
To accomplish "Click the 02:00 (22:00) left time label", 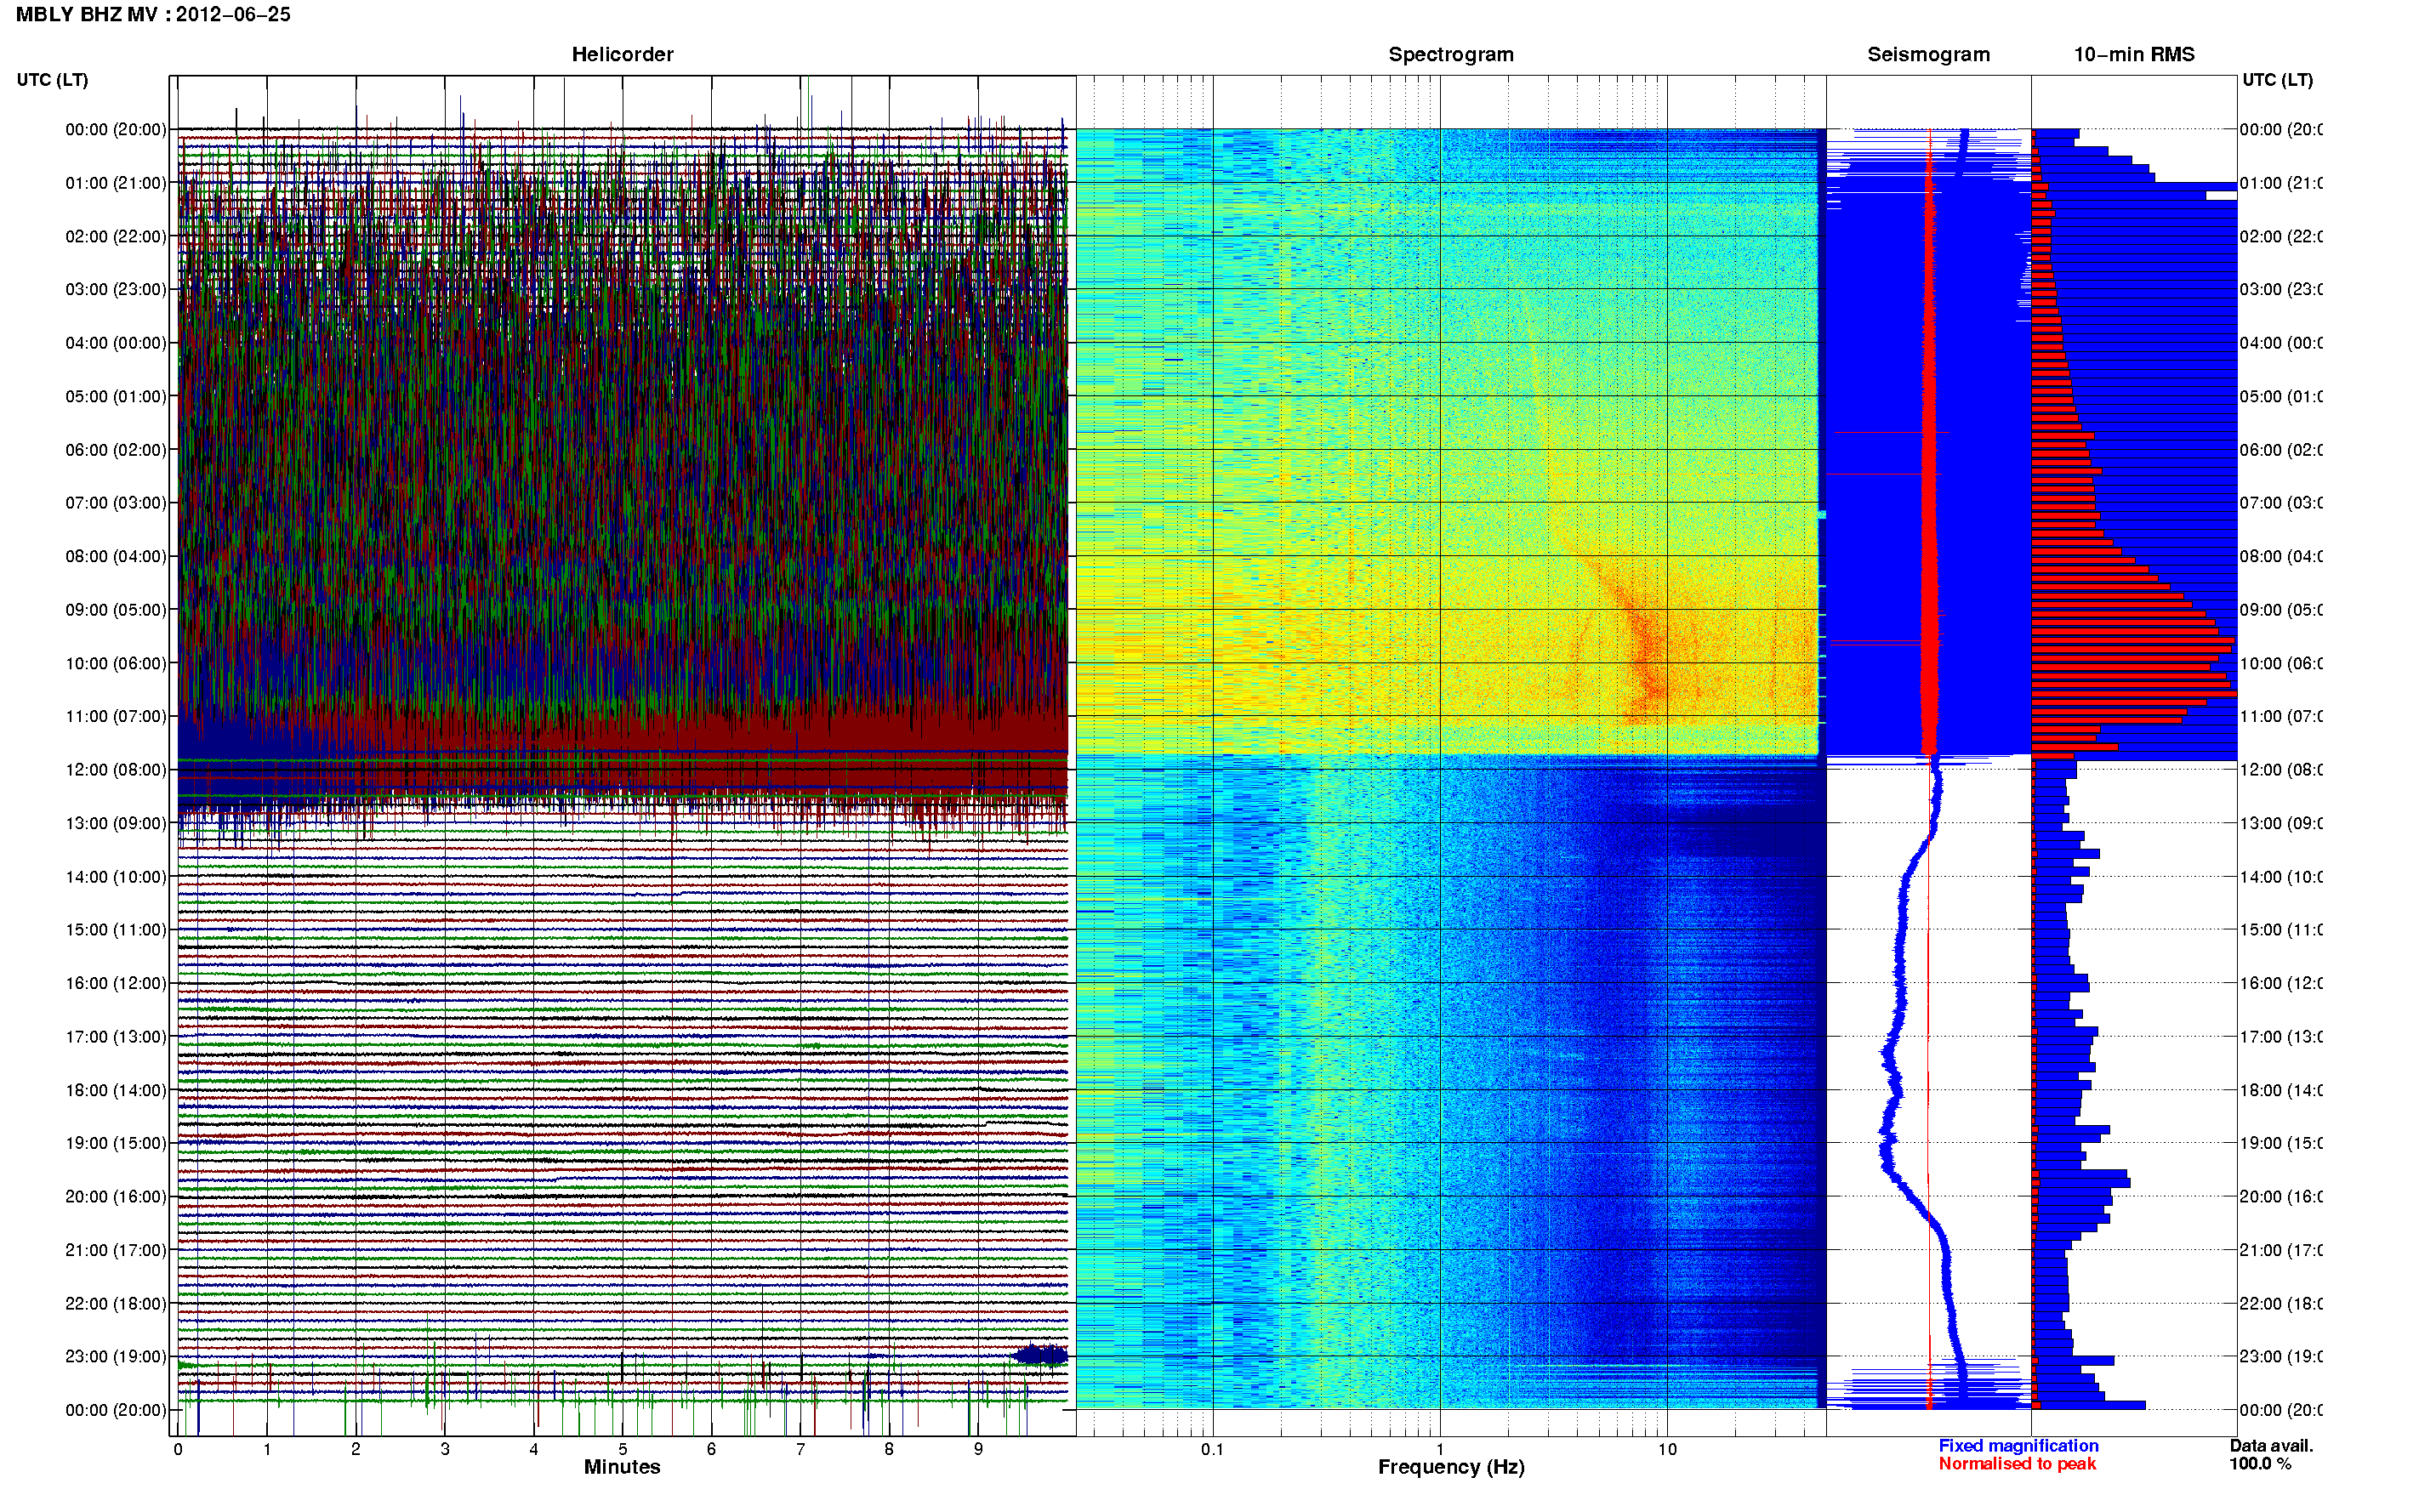I will [116, 237].
